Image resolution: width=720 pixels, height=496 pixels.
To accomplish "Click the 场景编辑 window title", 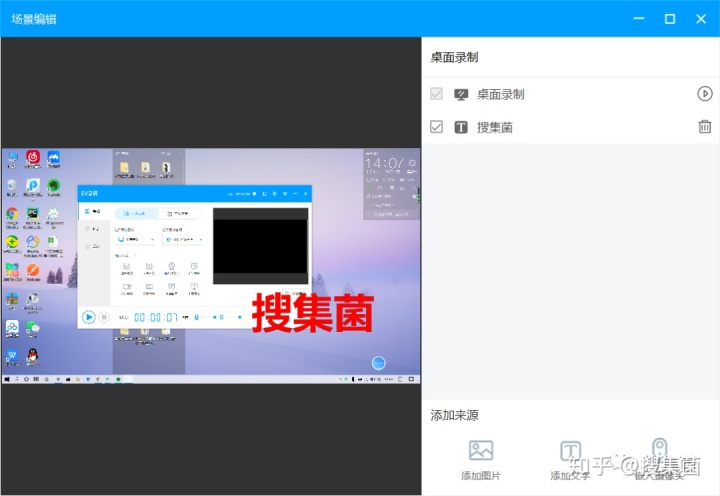I will click(x=34, y=19).
